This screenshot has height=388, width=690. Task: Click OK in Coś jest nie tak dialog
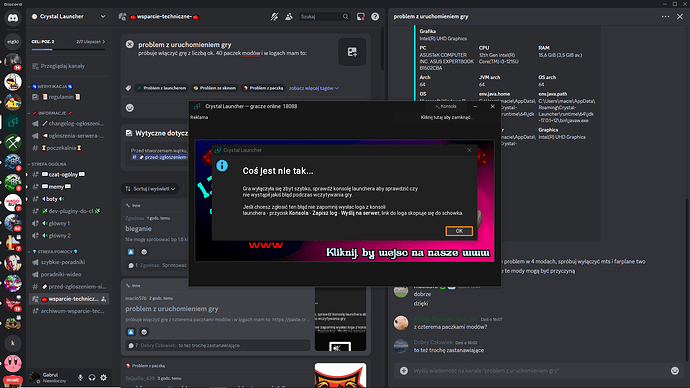click(x=459, y=231)
